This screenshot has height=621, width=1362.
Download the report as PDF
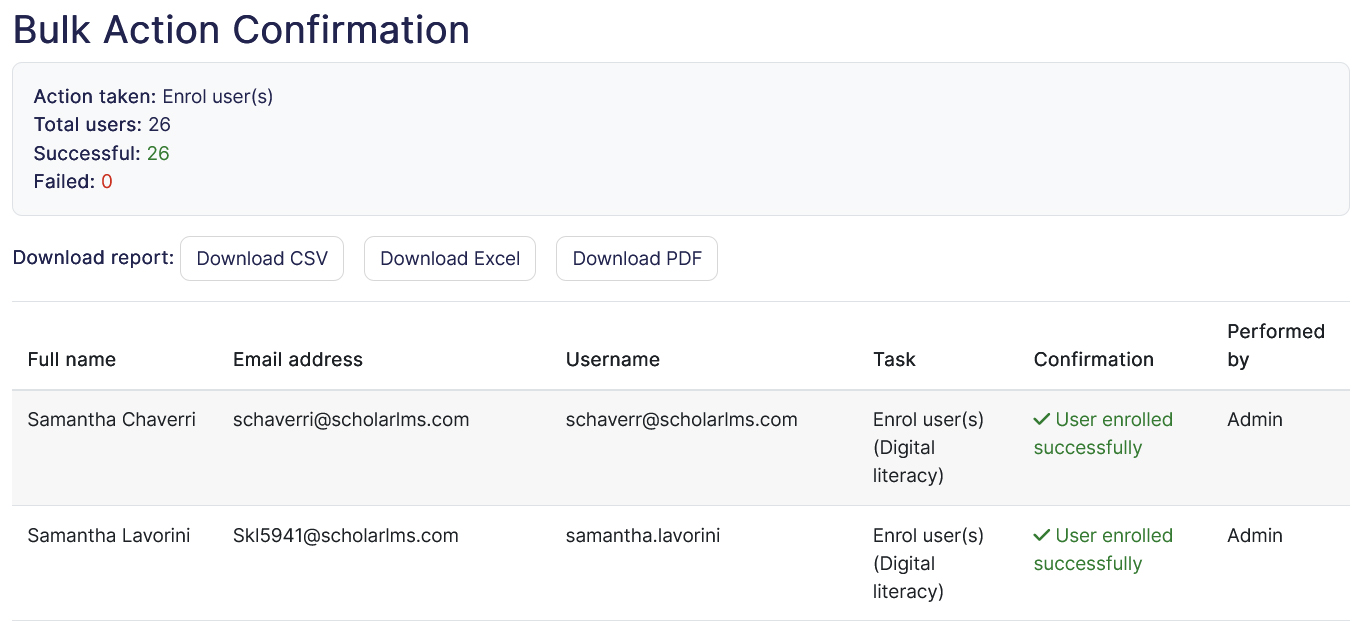pyautogui.click(x=636, y=258)
